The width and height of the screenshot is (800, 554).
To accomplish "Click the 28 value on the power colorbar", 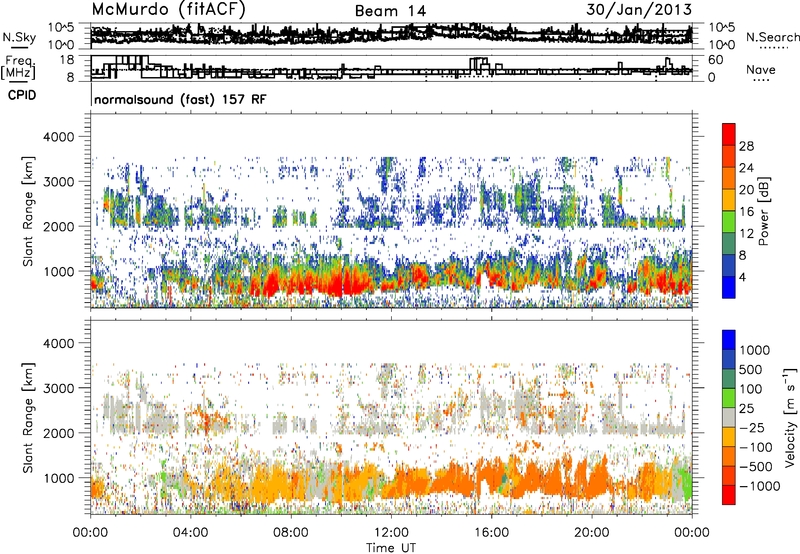I will (x=746, y=146).
